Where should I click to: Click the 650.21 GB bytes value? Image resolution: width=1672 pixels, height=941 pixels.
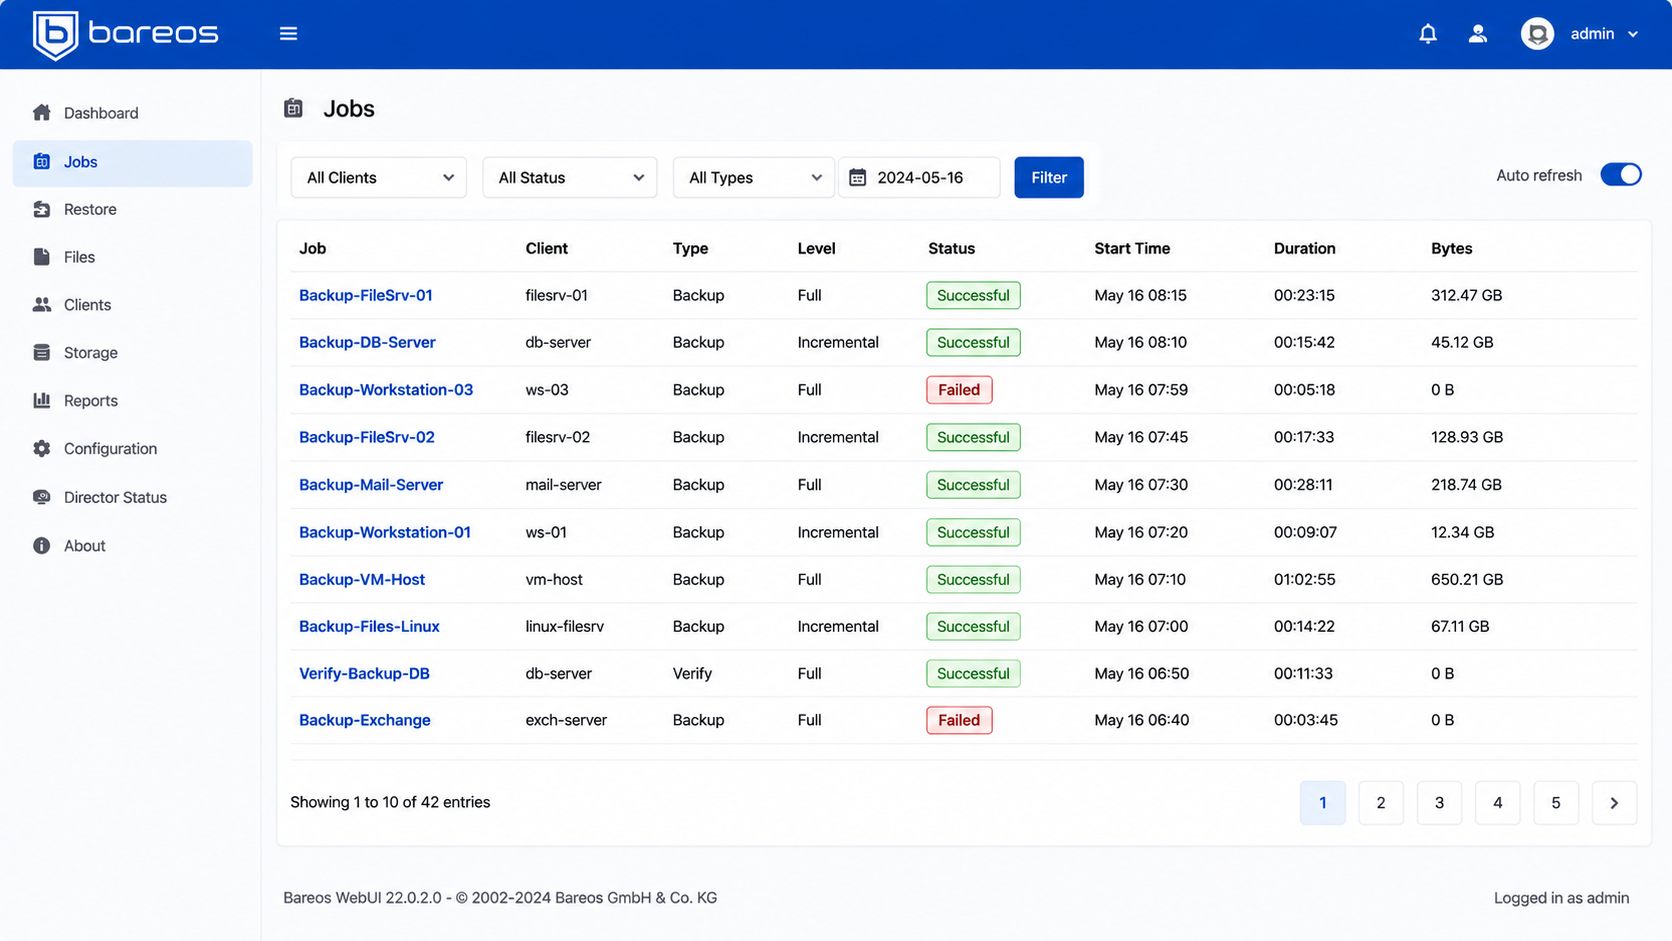click(x=1467, y=579)
